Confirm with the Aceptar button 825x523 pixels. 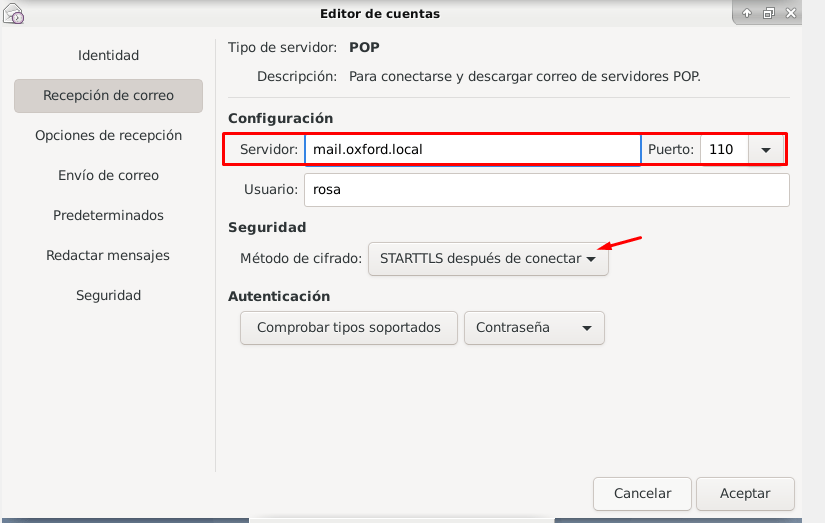click(745, 493)
